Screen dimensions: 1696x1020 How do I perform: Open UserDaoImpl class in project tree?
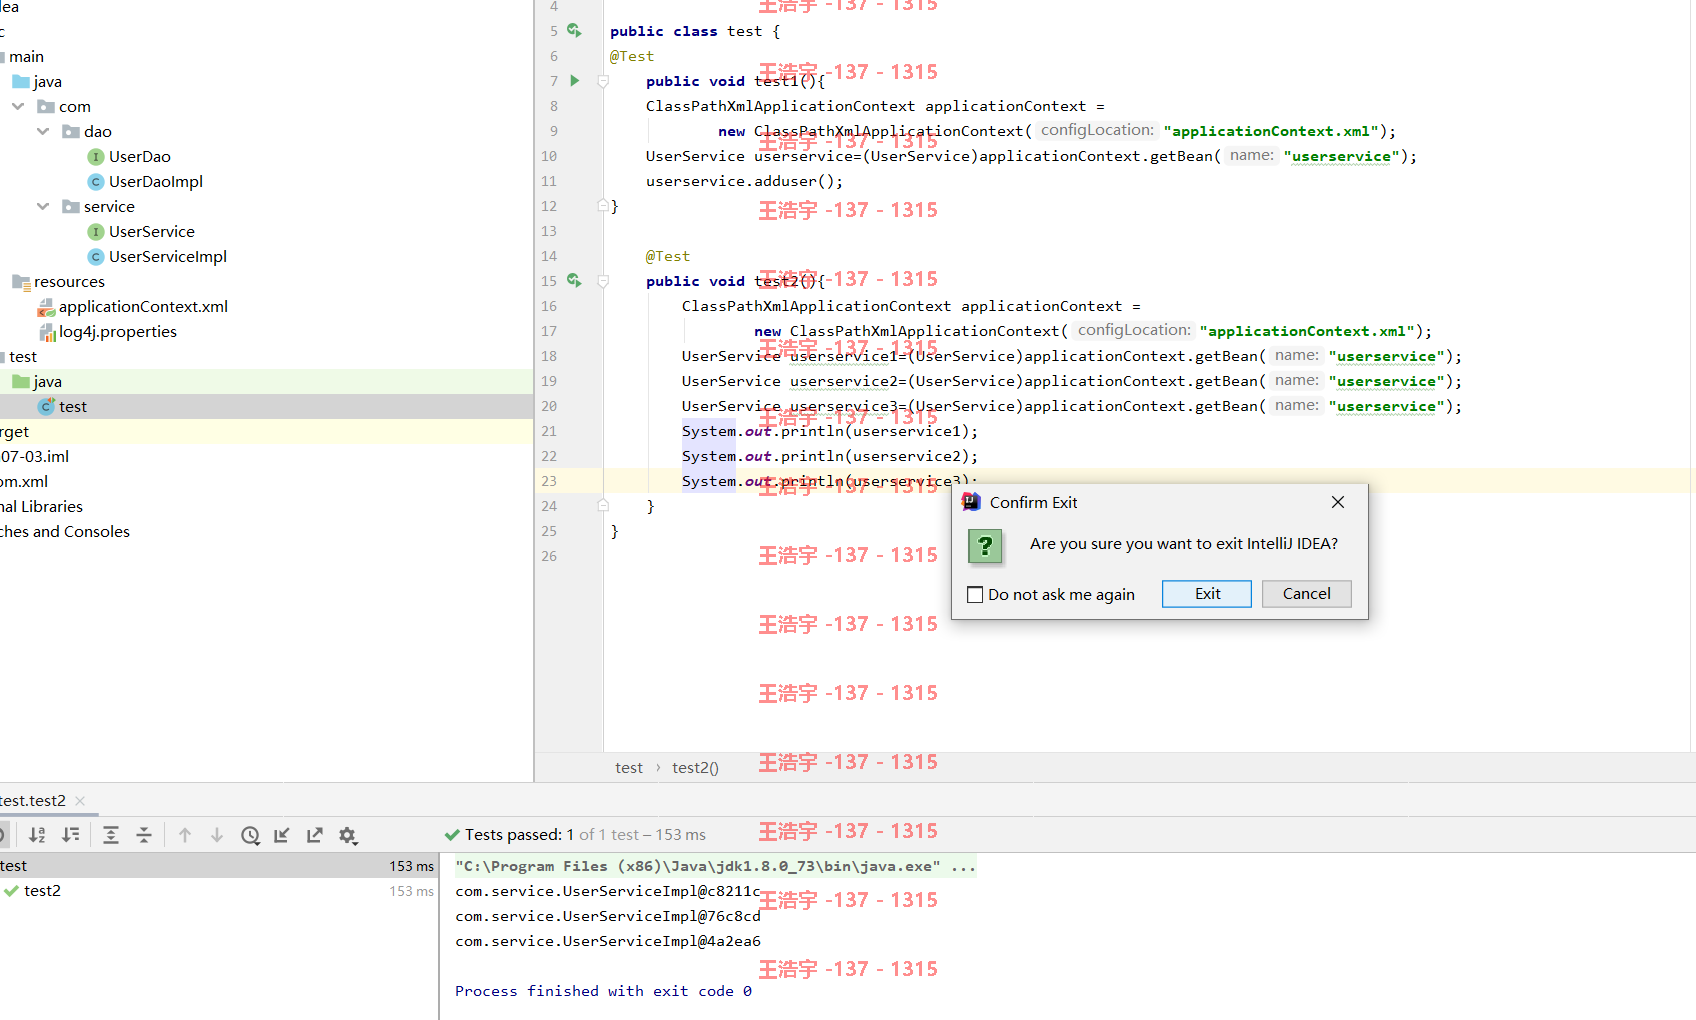tap(155, 181)
